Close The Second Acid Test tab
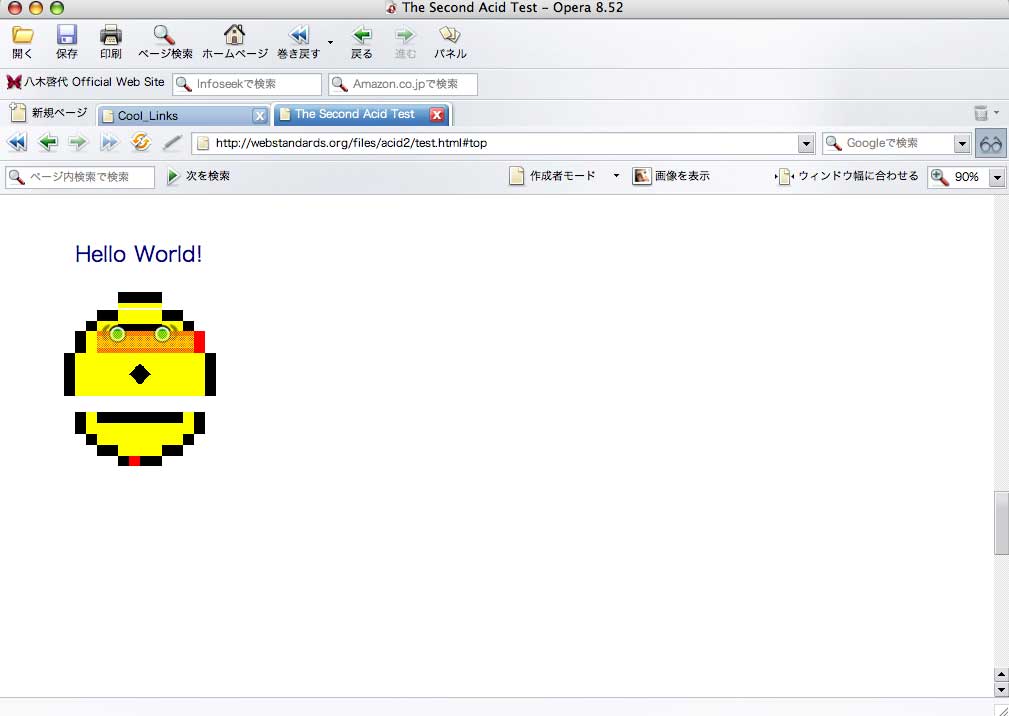The height and width of the screenshot is (716, 1009). tap(437, 115)
